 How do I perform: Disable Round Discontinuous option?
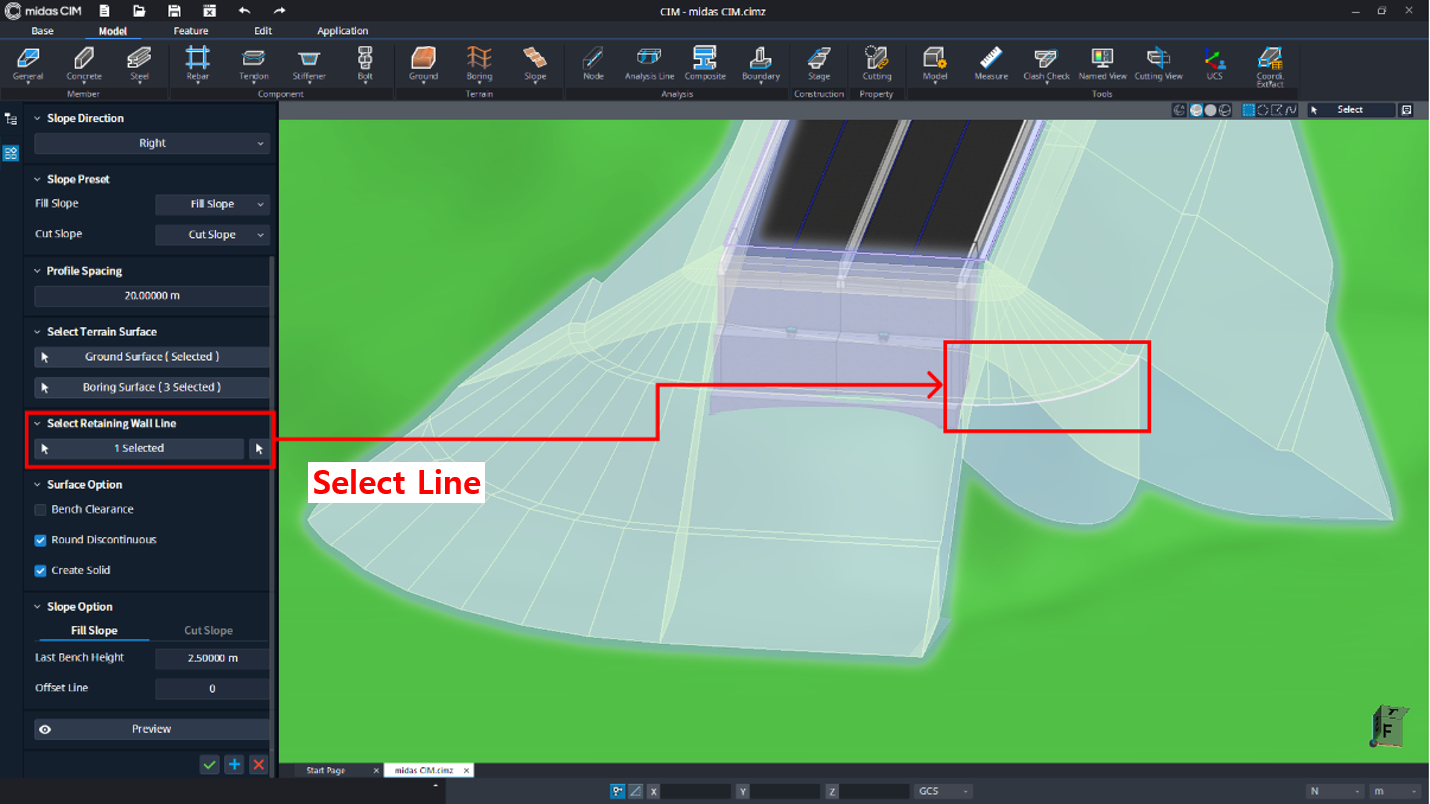[40, 539]
